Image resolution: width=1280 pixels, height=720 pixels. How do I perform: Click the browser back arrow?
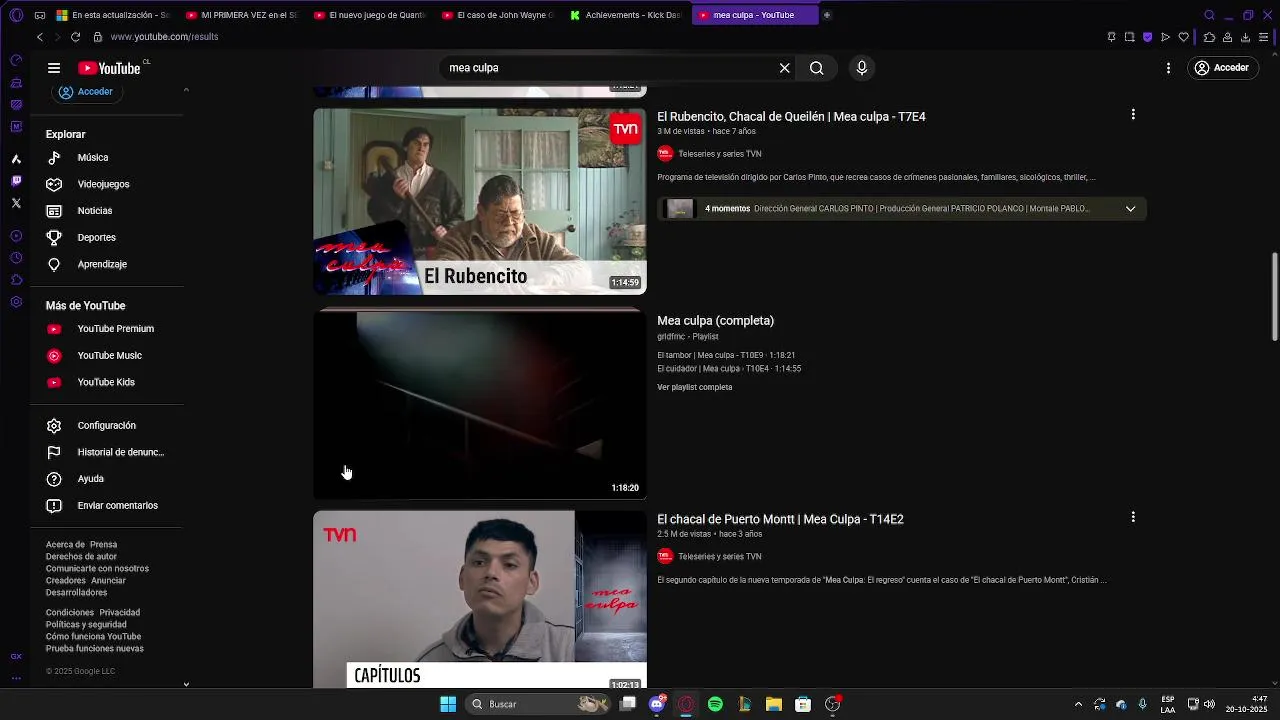point(40,37)
